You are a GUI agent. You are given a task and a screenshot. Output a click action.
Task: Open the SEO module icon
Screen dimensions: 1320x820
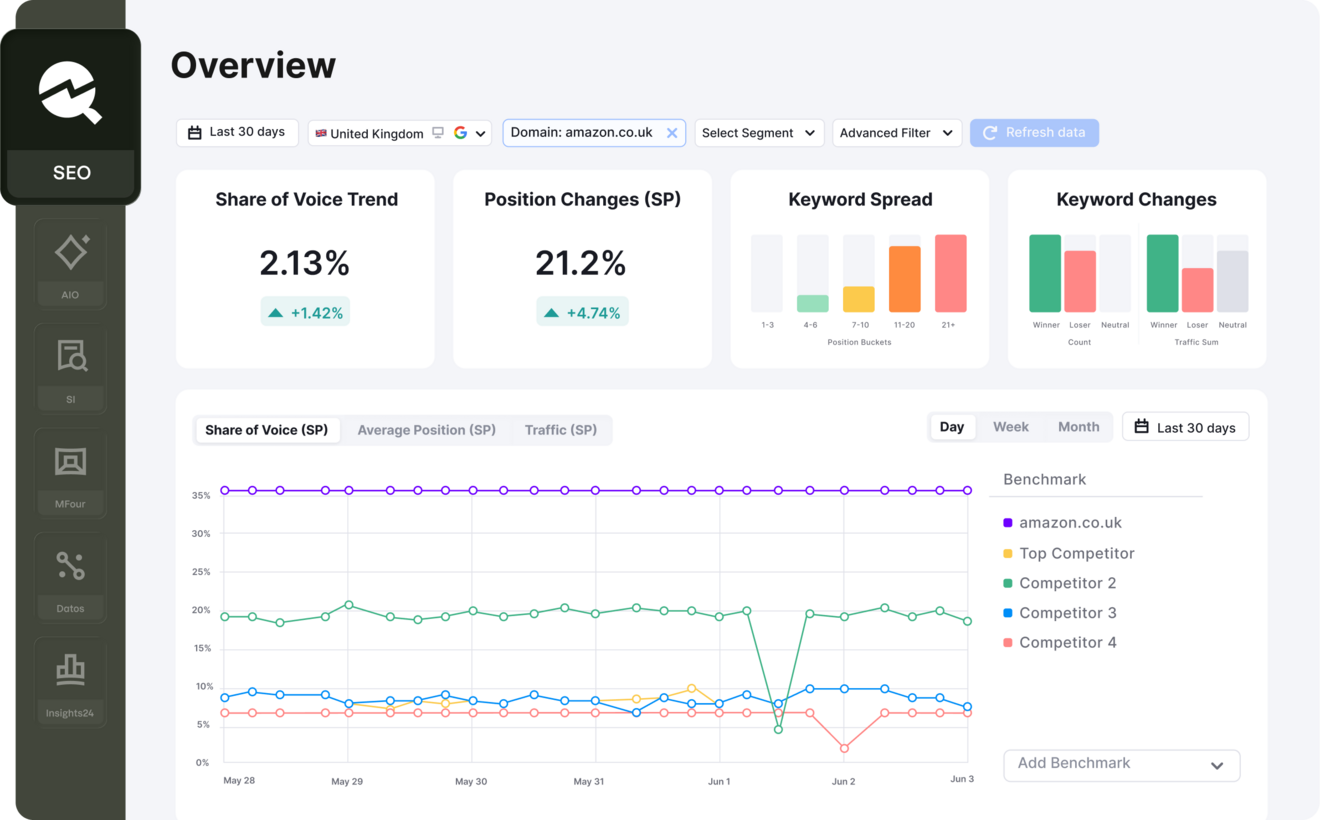(x=70, y=117)
